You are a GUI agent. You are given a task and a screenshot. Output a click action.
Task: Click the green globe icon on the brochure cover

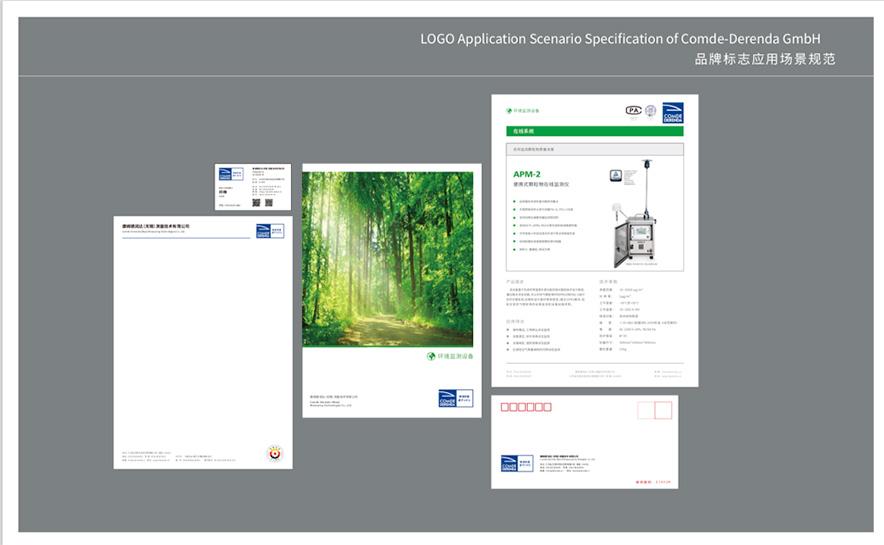click(431, 356)
